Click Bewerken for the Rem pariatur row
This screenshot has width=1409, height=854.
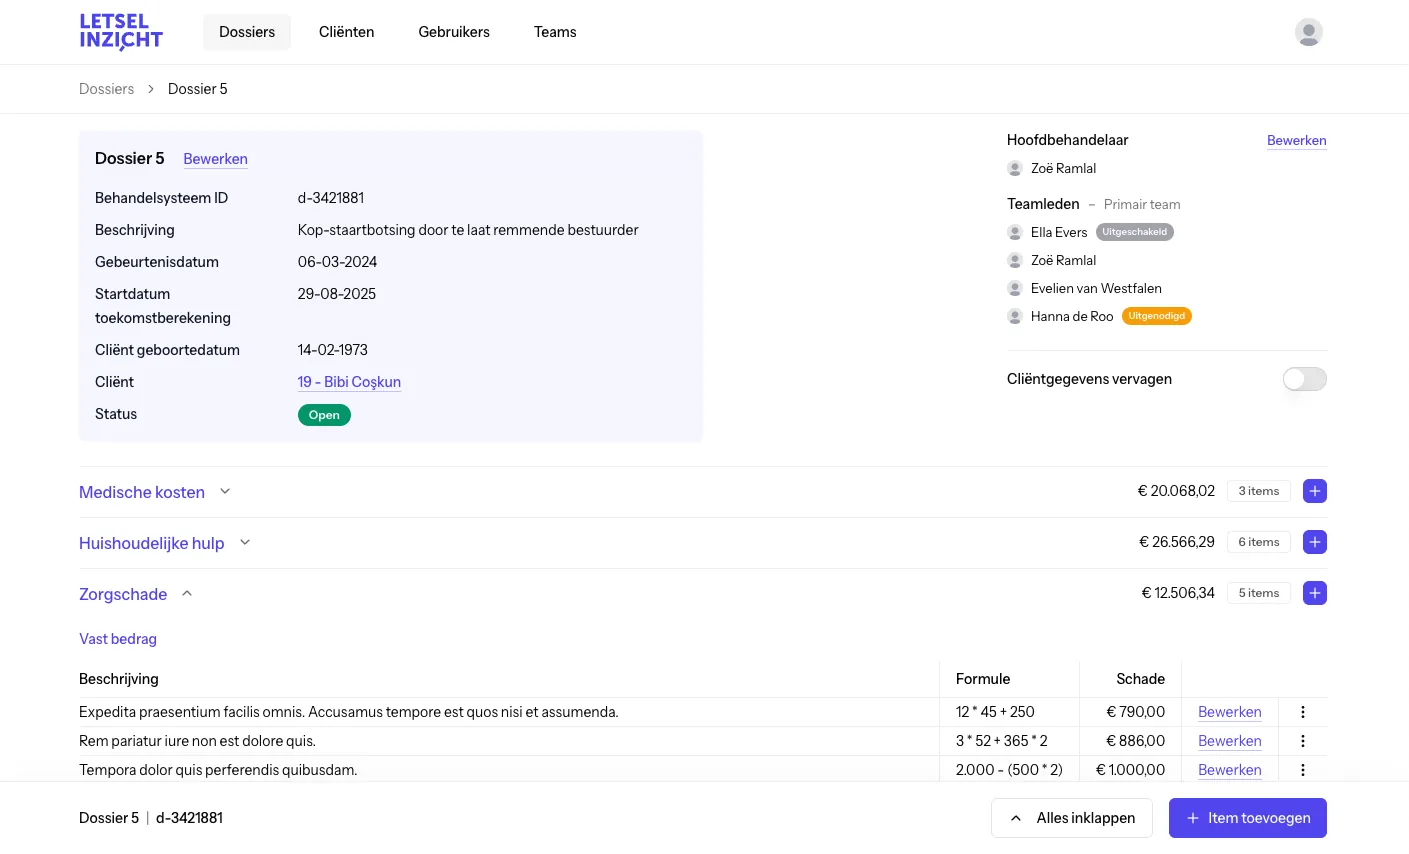(x=1230, y=741)
